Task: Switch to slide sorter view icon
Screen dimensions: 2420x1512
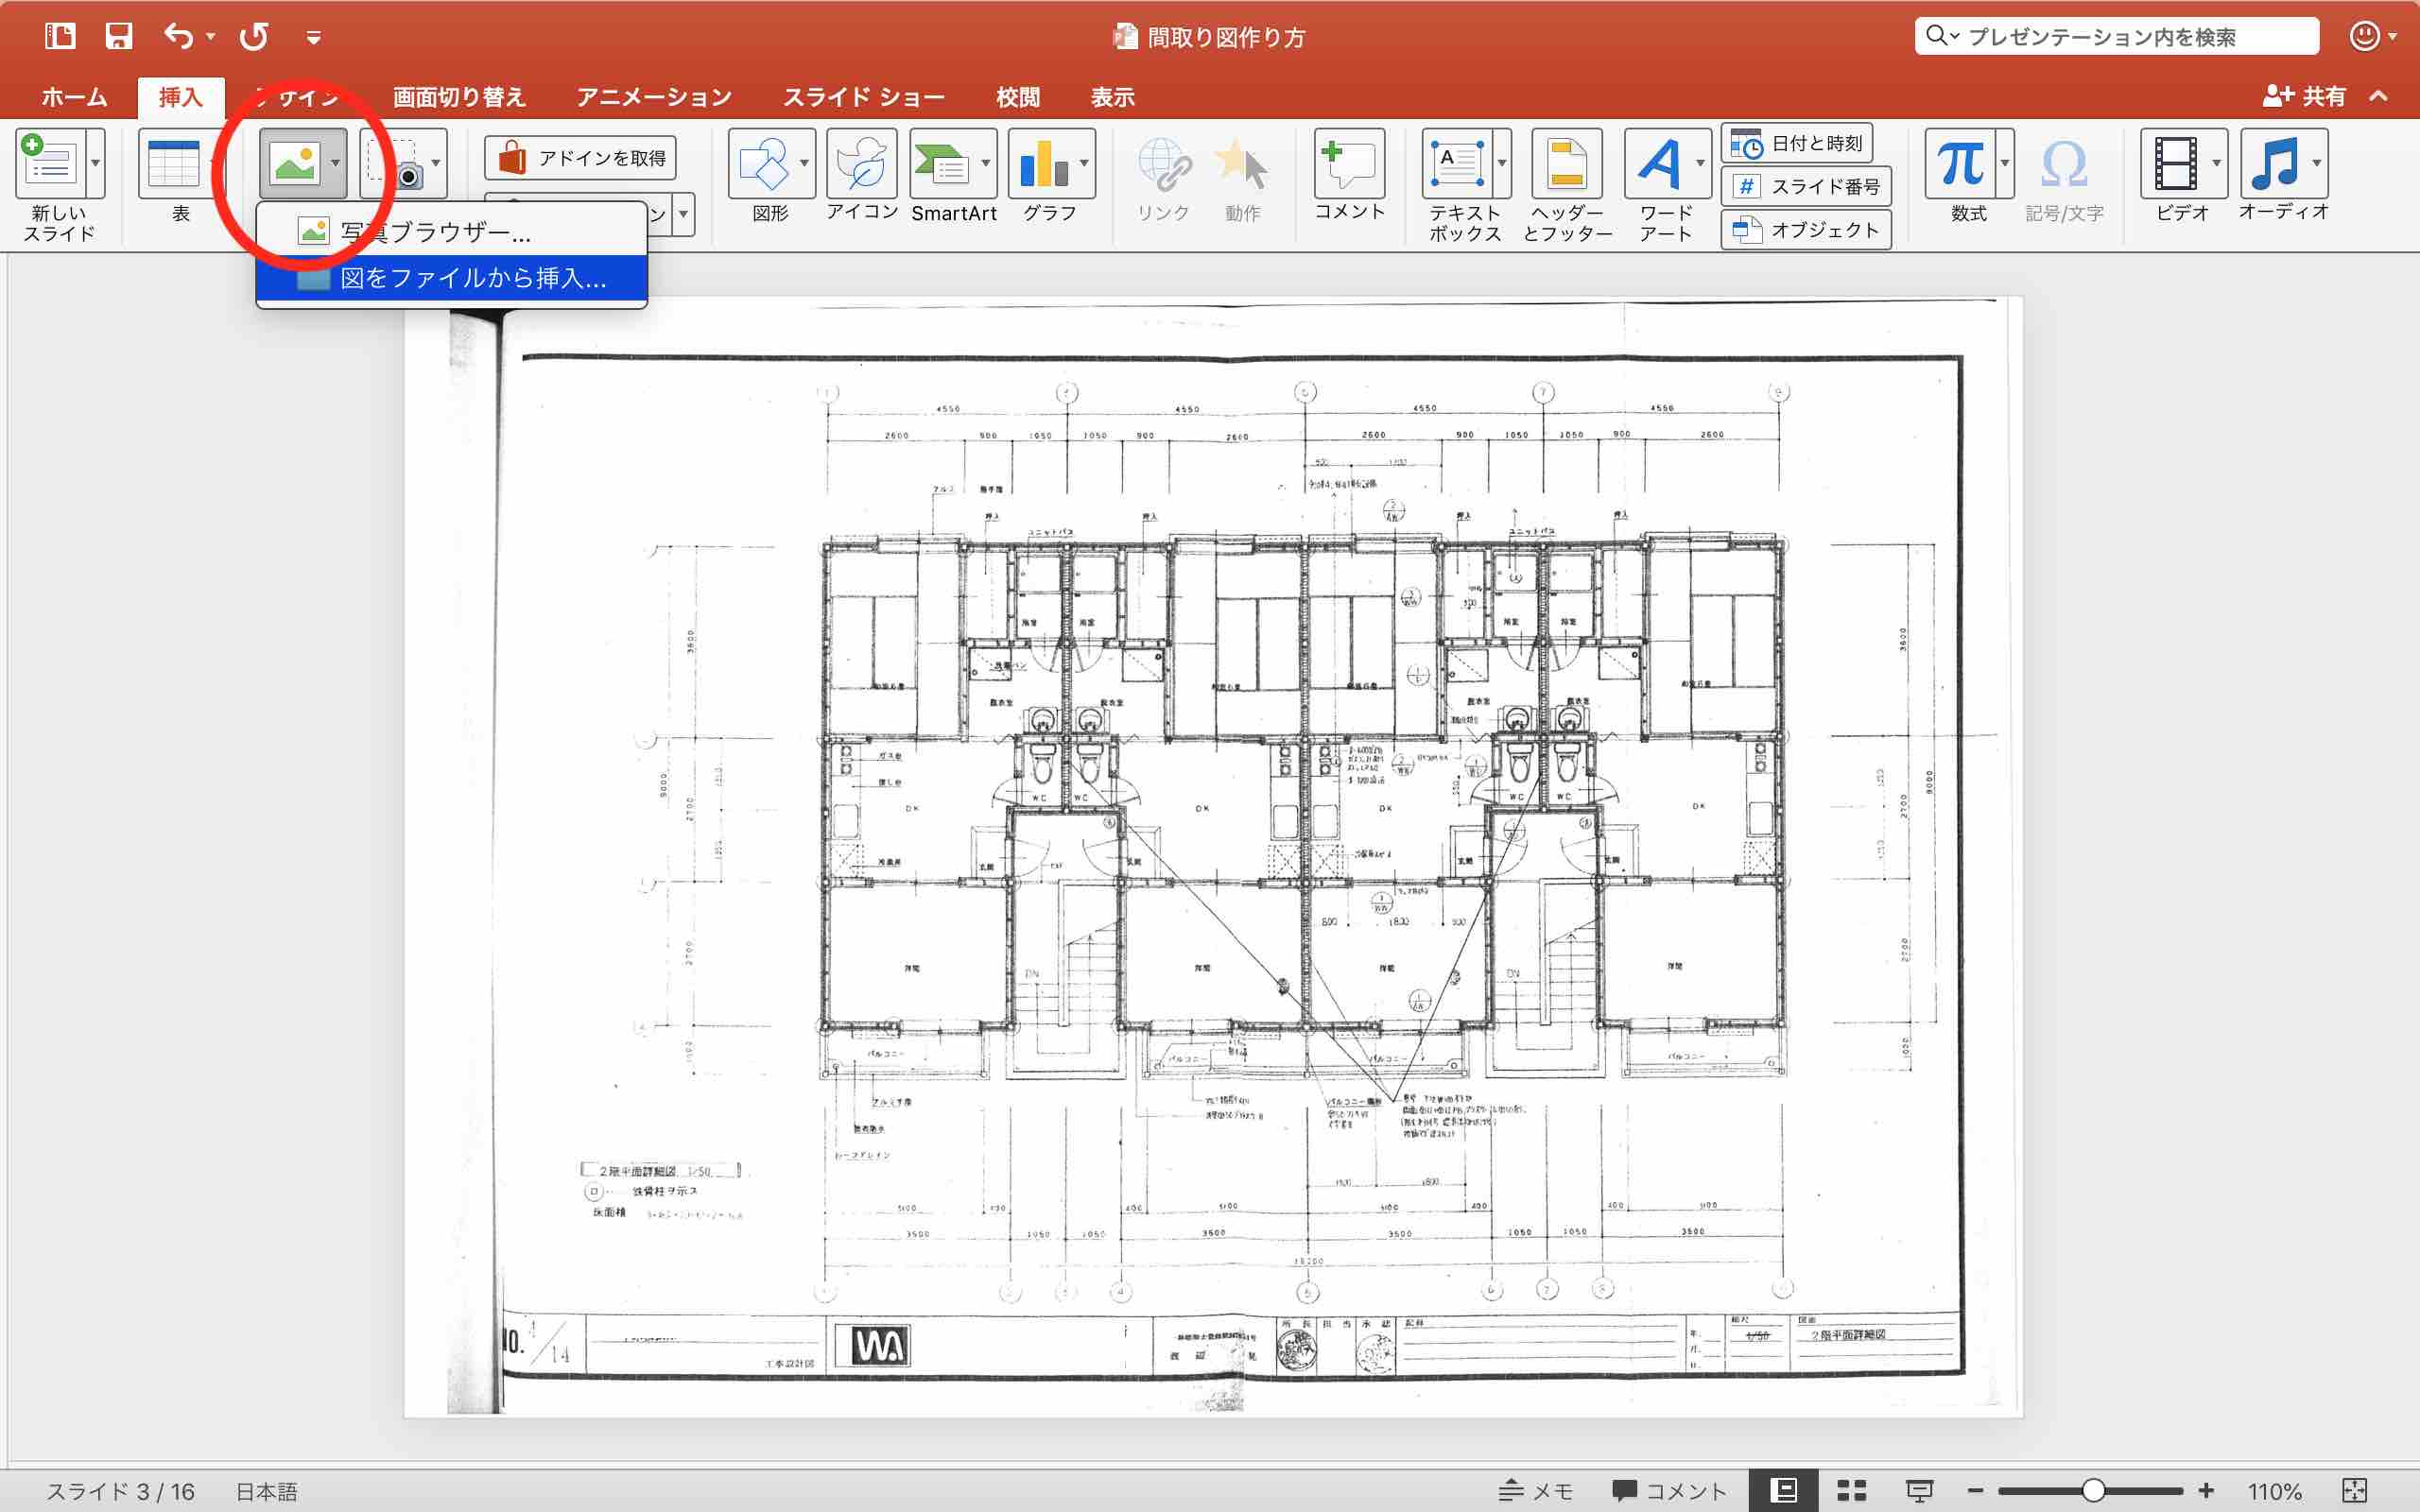Action: pos(1851,1491)
